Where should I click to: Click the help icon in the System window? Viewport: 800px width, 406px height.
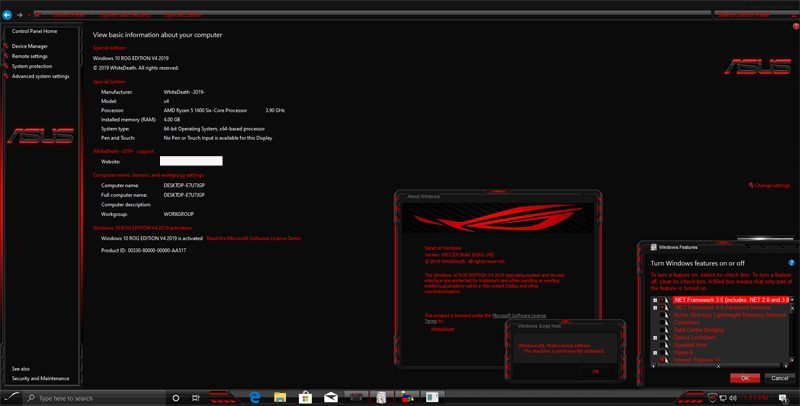point(796,26)
